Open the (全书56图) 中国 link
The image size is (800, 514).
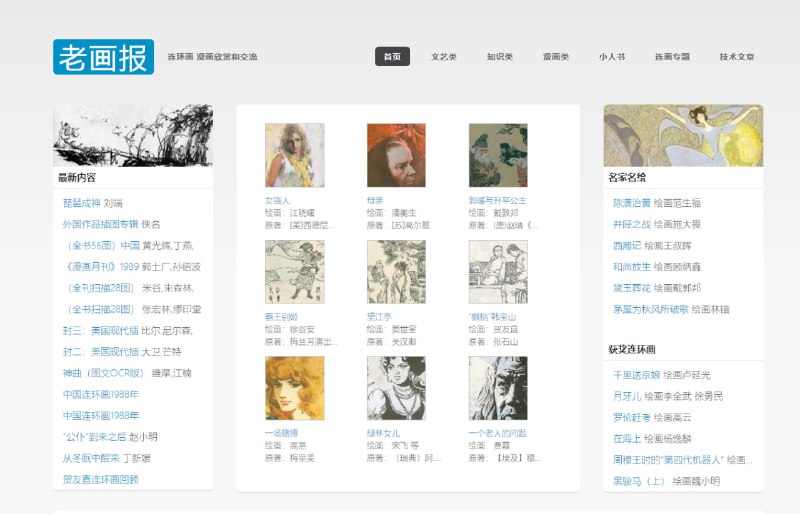pyautogui.click(x=102, y=246)
